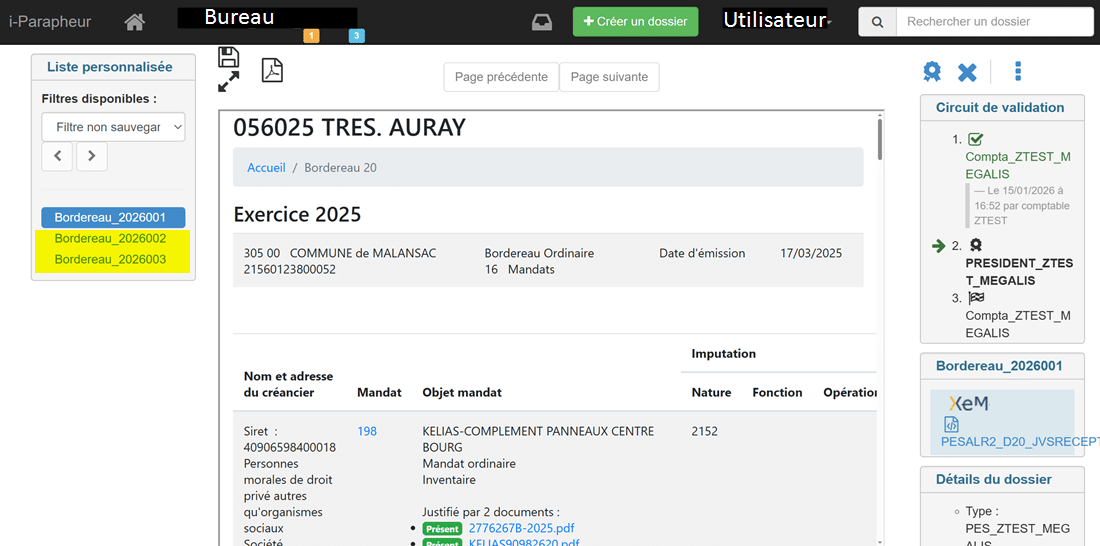Click the Rechercher un dossier field
Image resolution: width=1100 pixels, height=546 pixels.
(x=993, y=22)
